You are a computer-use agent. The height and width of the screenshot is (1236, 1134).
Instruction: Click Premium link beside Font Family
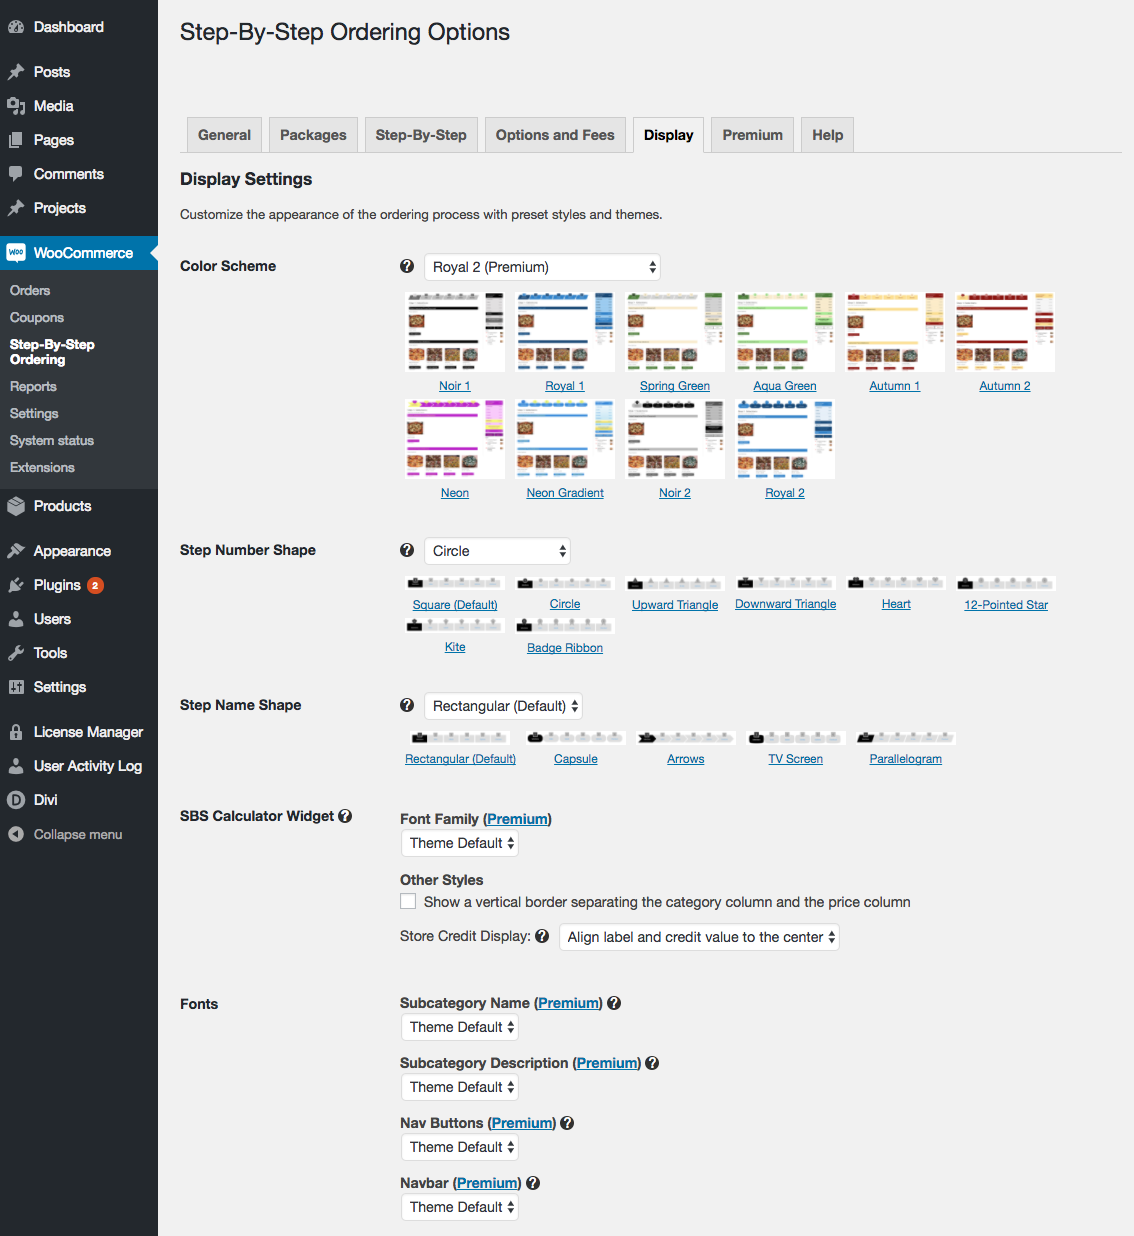coord(517,819)
